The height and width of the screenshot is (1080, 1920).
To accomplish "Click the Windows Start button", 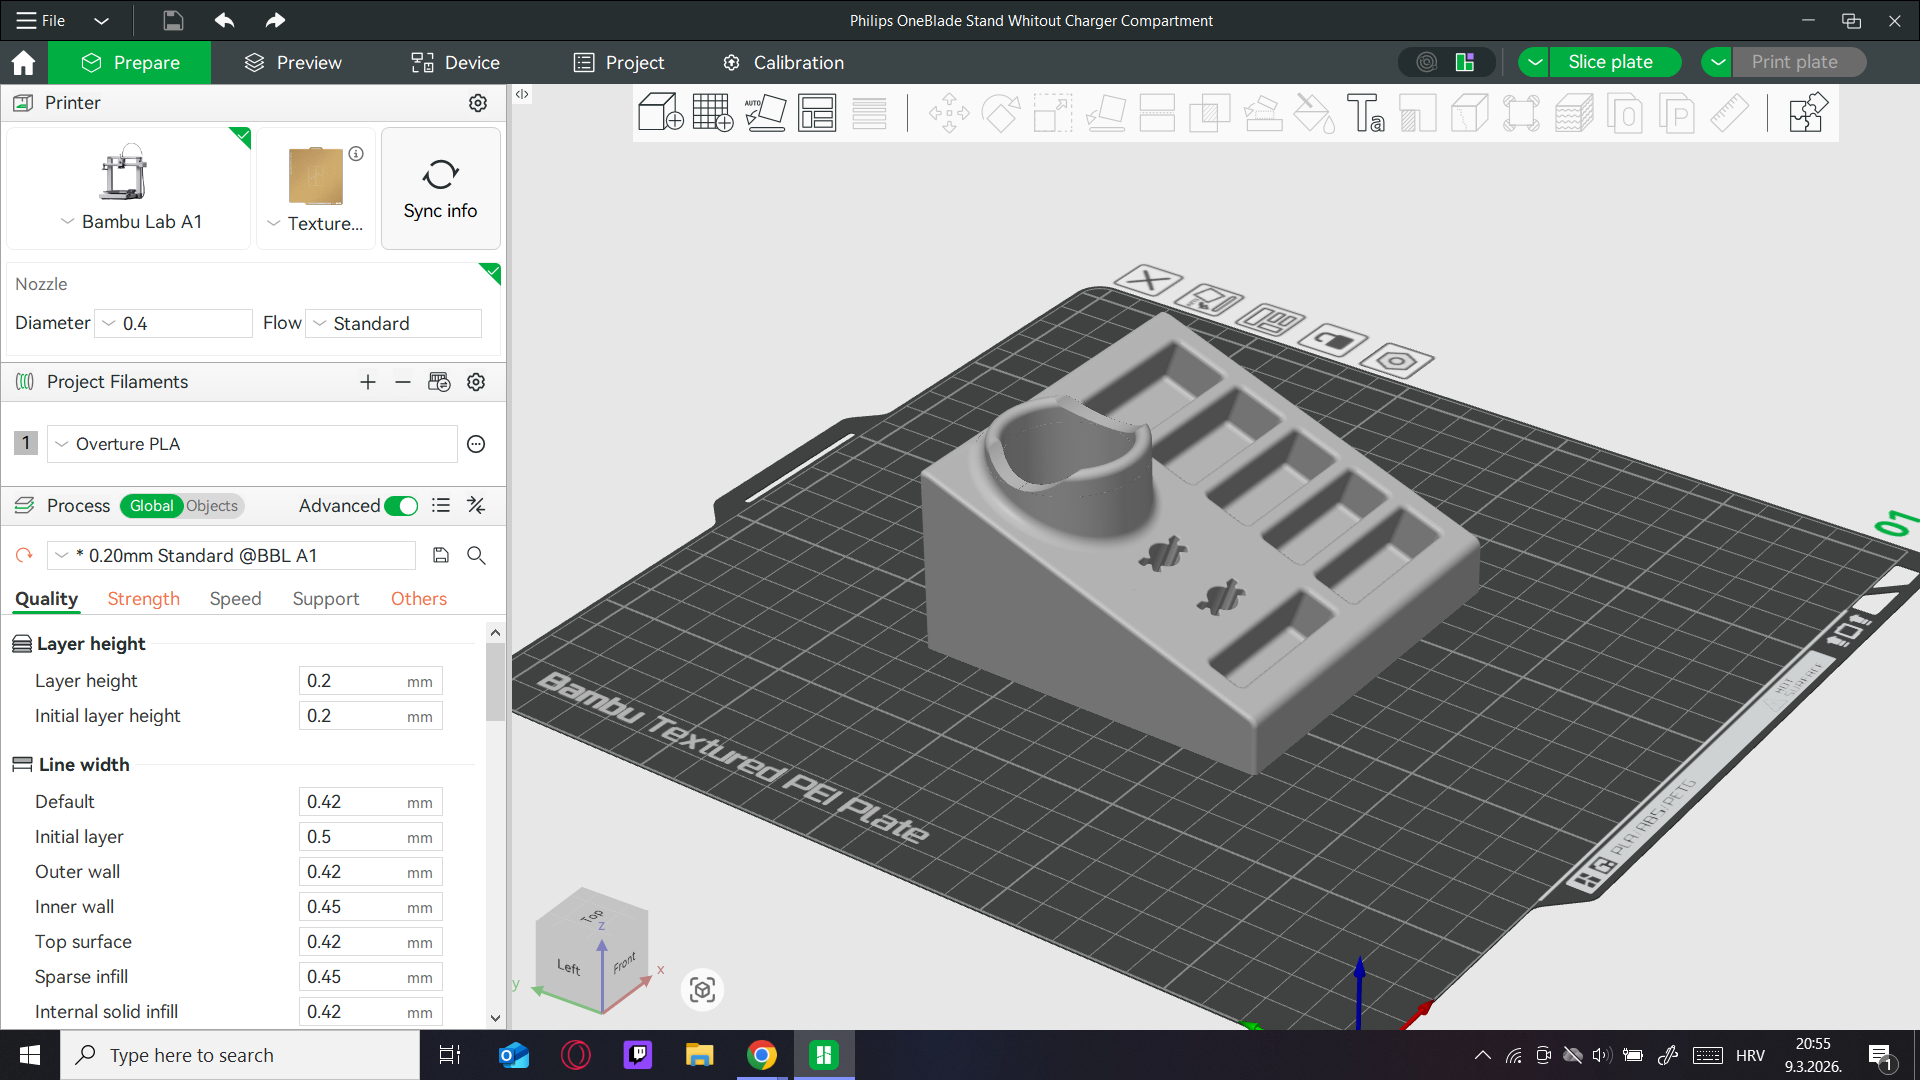I will pyautogui.click(x=30, y=1055).
